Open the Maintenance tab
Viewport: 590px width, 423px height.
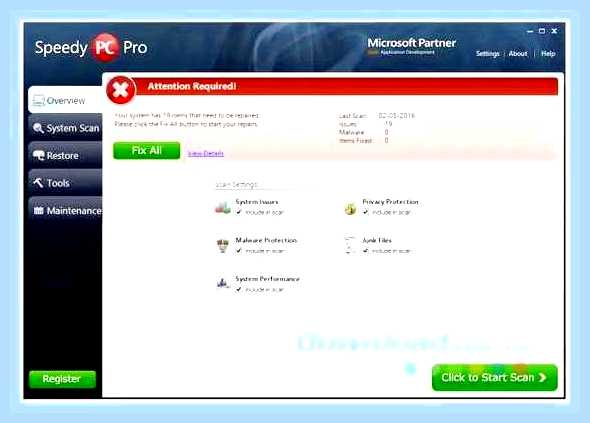[65, 210]
